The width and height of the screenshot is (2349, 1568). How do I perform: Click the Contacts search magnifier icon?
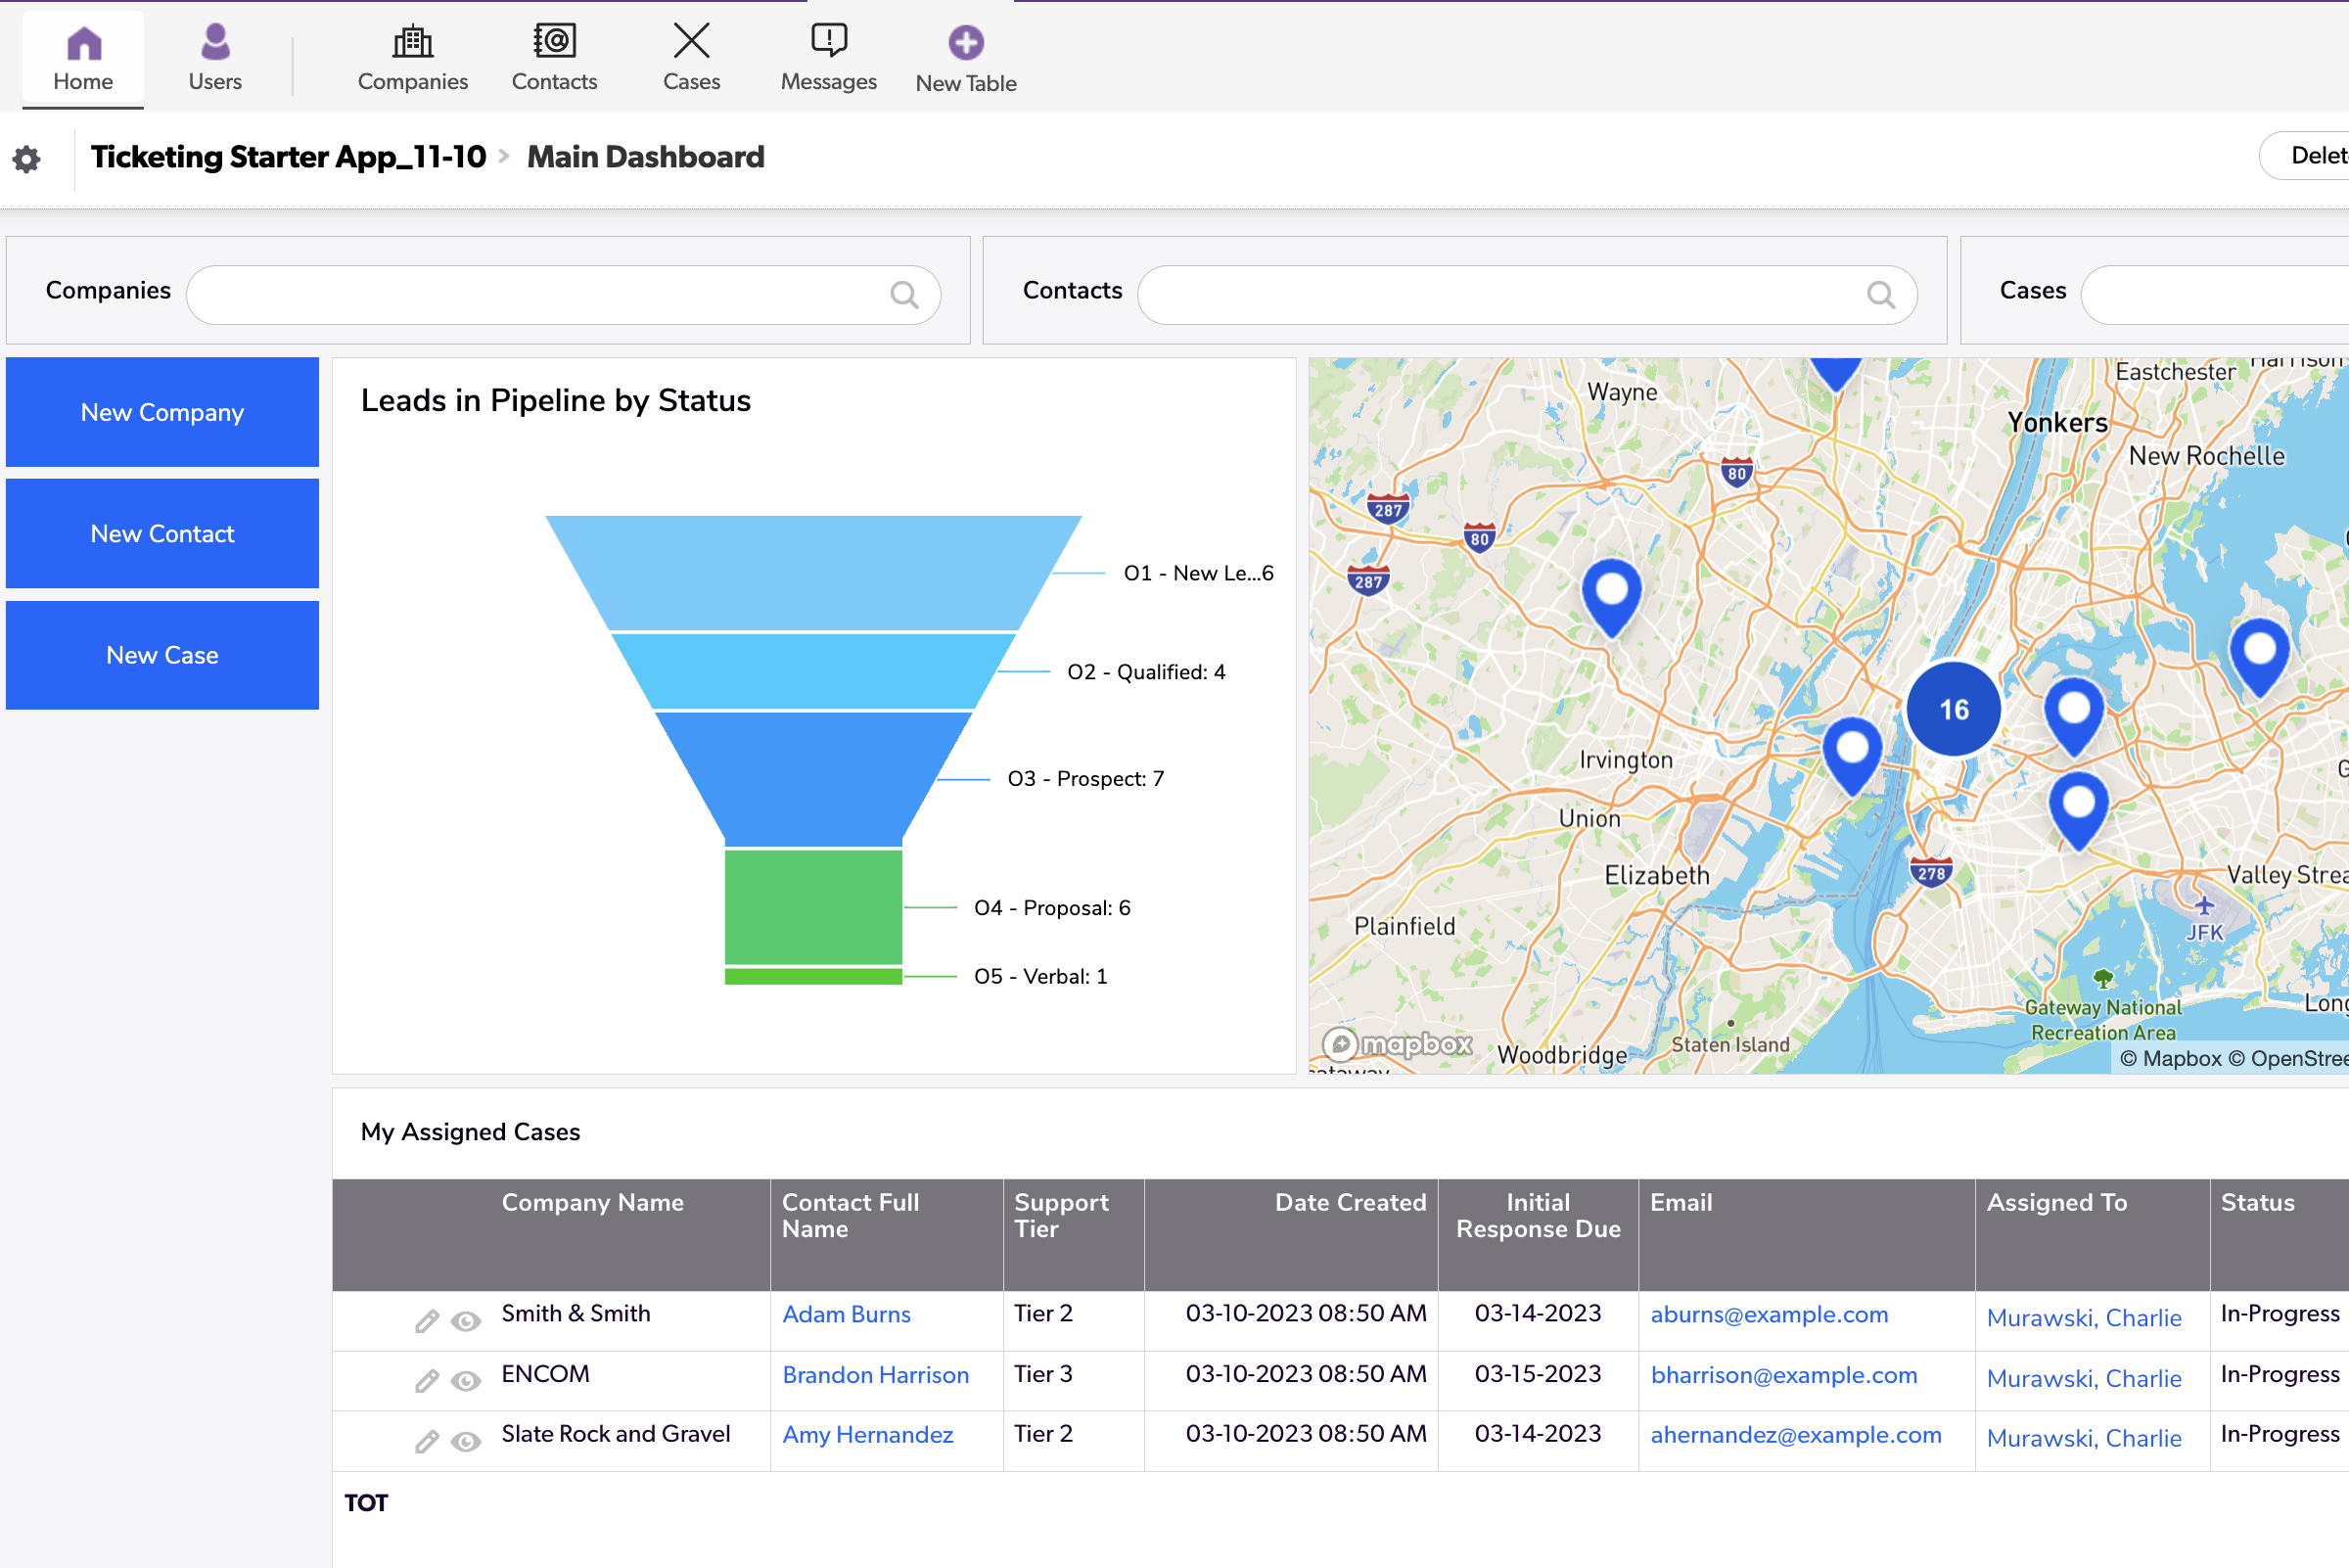(1880, 295)
